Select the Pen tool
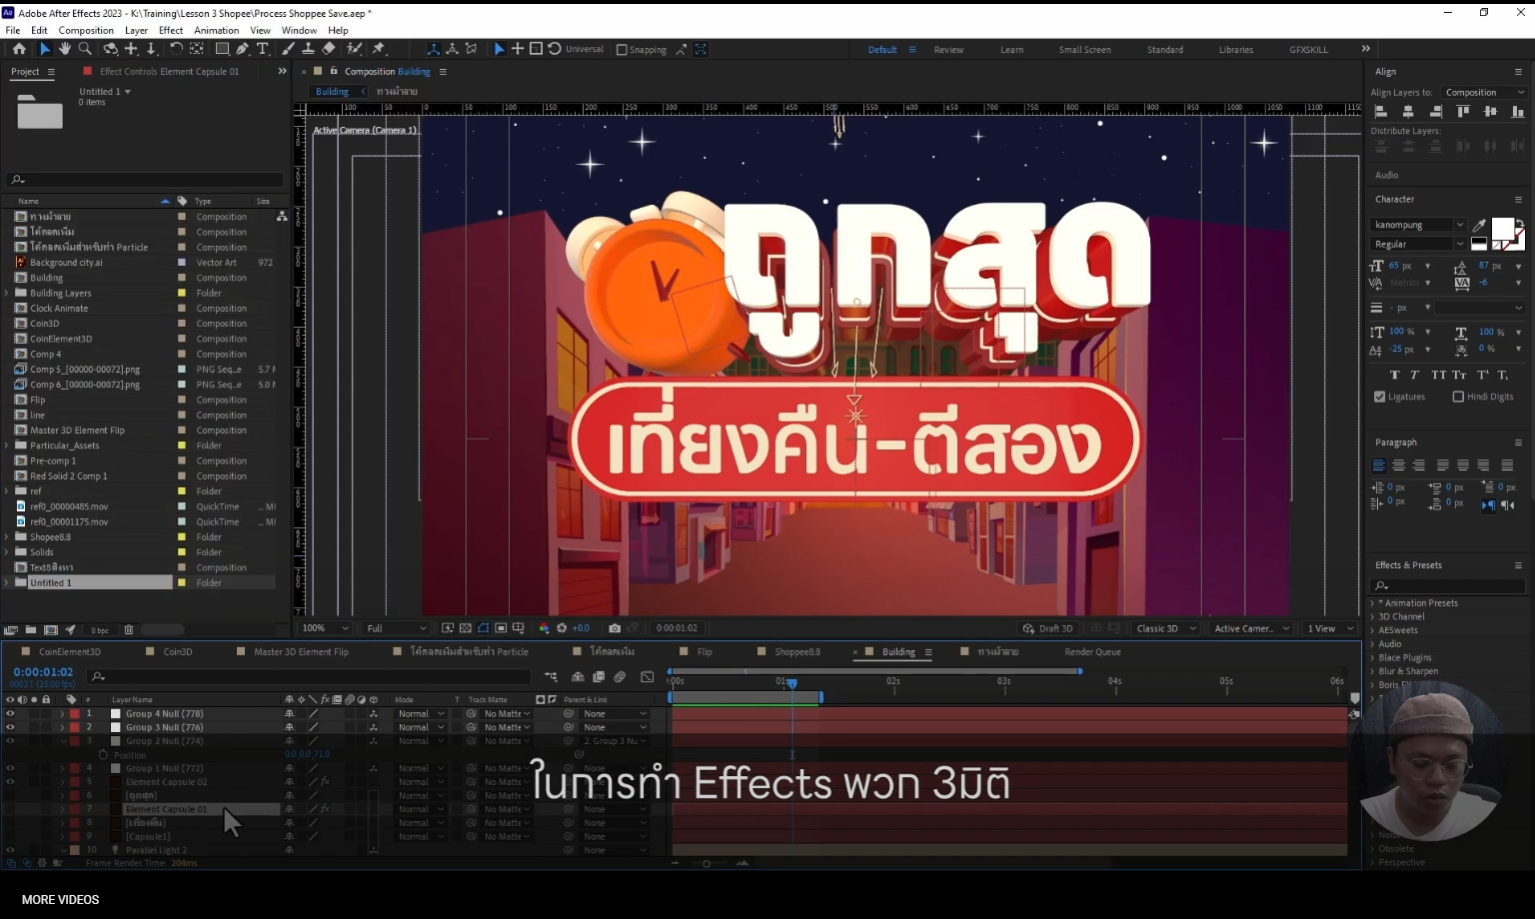 242,49
